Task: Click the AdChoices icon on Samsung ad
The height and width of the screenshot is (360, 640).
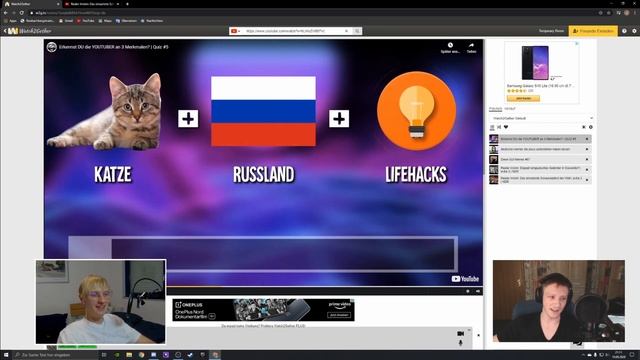Action: coord(577,43)
